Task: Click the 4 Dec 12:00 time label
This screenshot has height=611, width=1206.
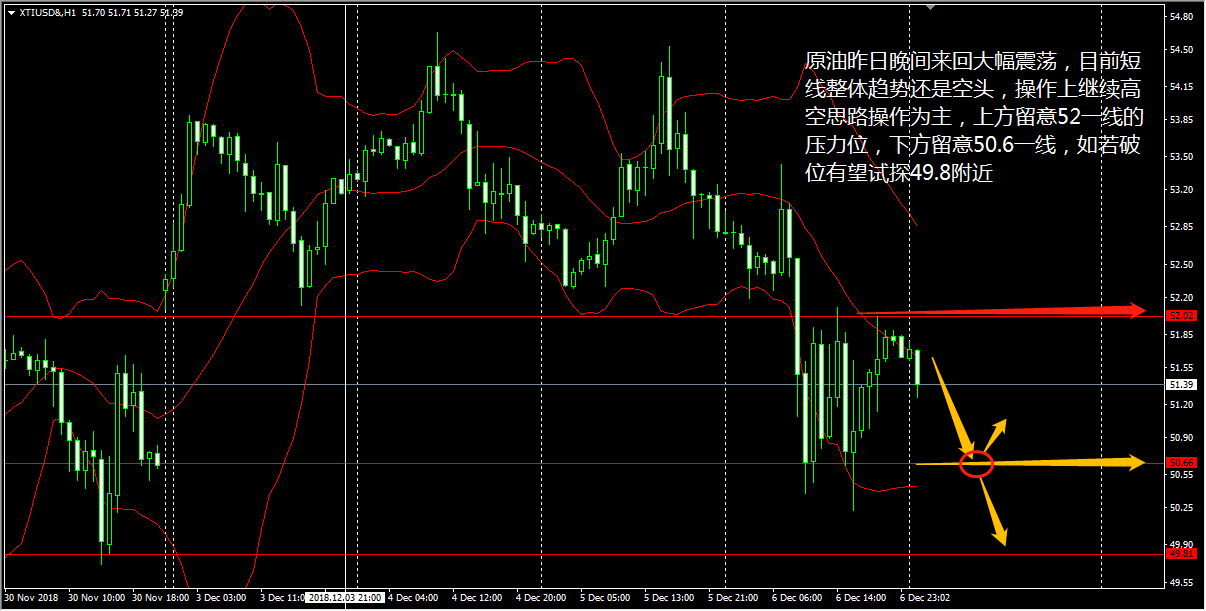Action: (x=476, y=598)
